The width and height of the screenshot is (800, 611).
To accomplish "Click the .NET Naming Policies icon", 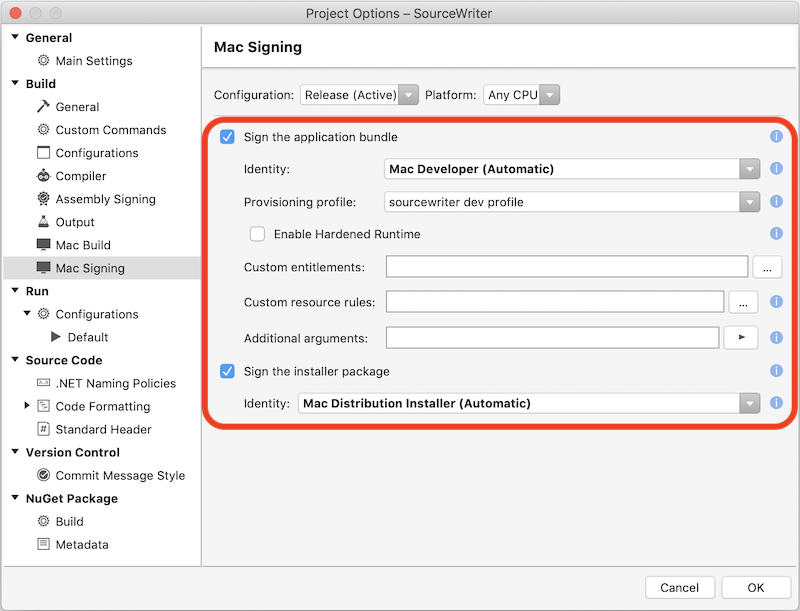I will click(43, 383).
